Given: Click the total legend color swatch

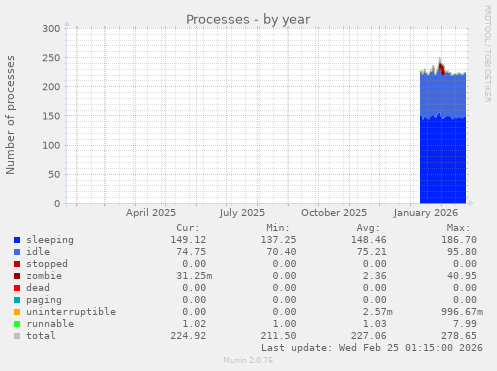Looking at the screenshot, I should pos(17,336).
